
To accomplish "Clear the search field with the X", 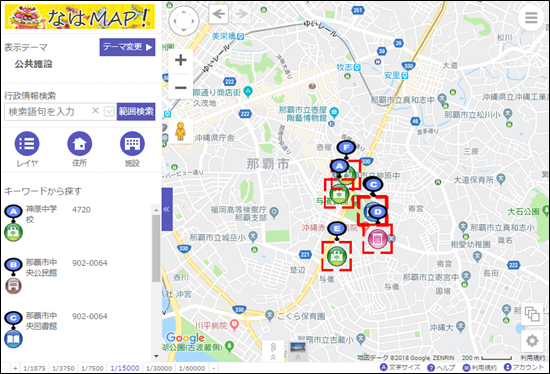I will click(x=95, y=111).
